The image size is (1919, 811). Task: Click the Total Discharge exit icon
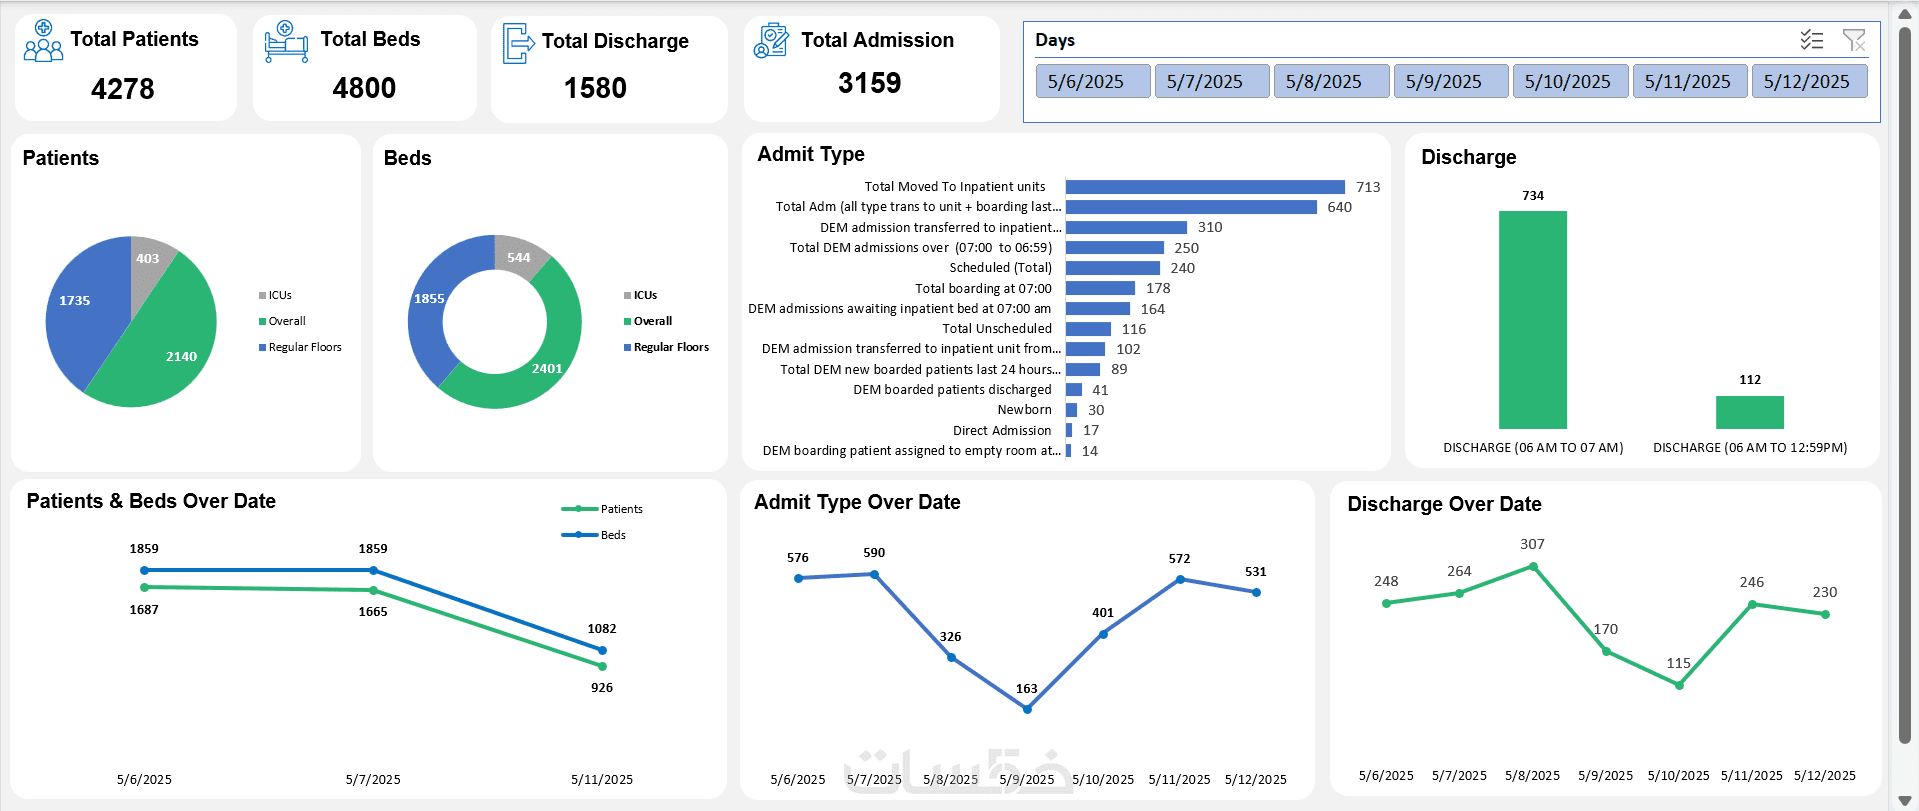[518, 43]
